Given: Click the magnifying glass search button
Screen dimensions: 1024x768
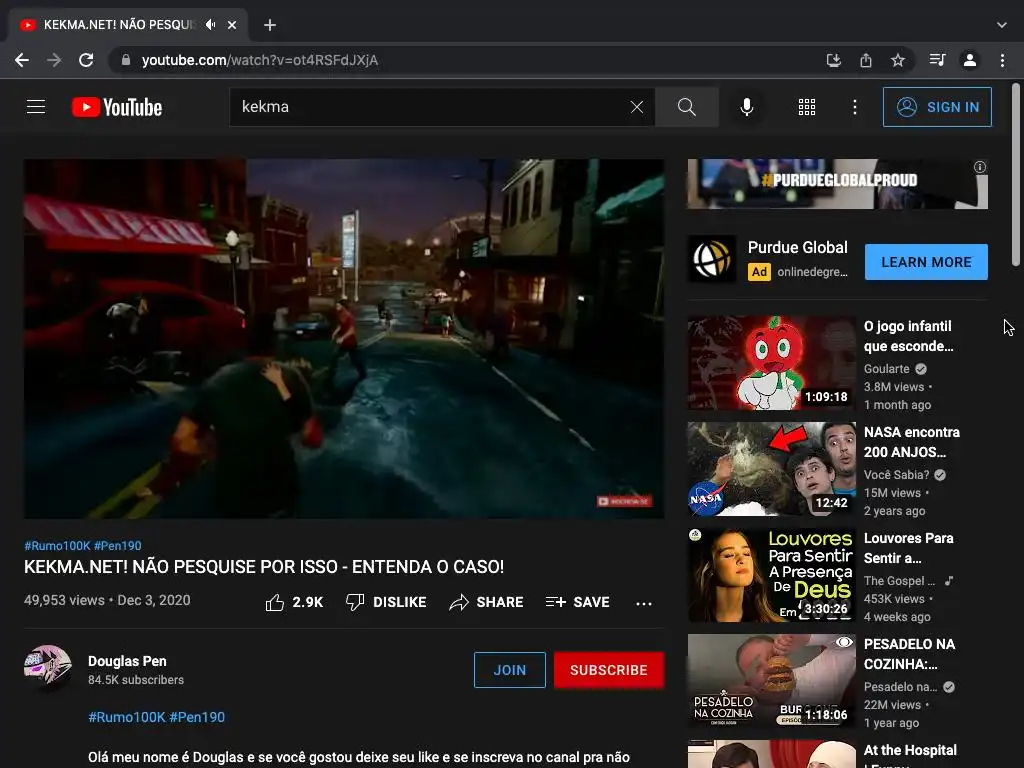Looking at the screenshot, I should coord(686,107).
